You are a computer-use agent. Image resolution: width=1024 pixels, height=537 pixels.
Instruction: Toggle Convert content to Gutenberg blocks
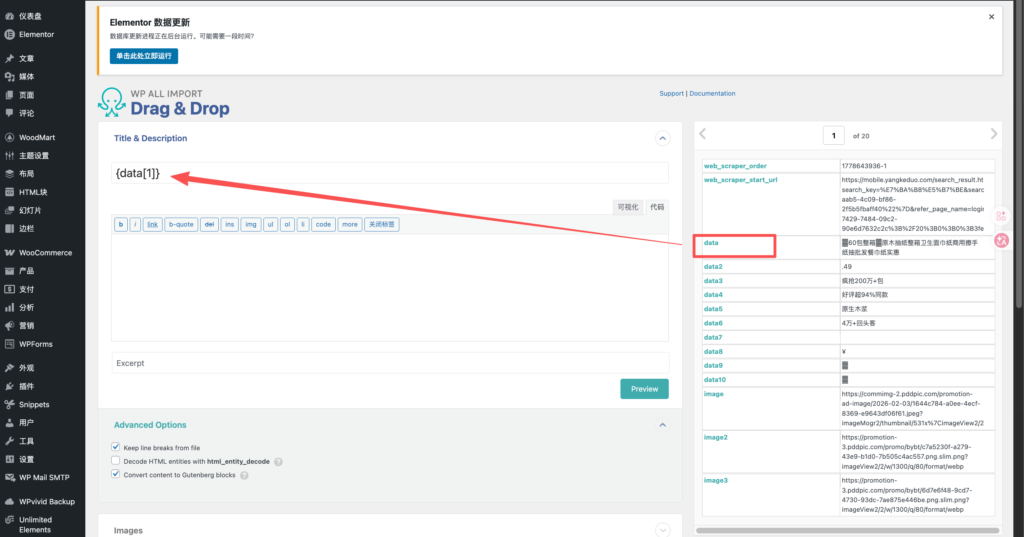point(116,474)
